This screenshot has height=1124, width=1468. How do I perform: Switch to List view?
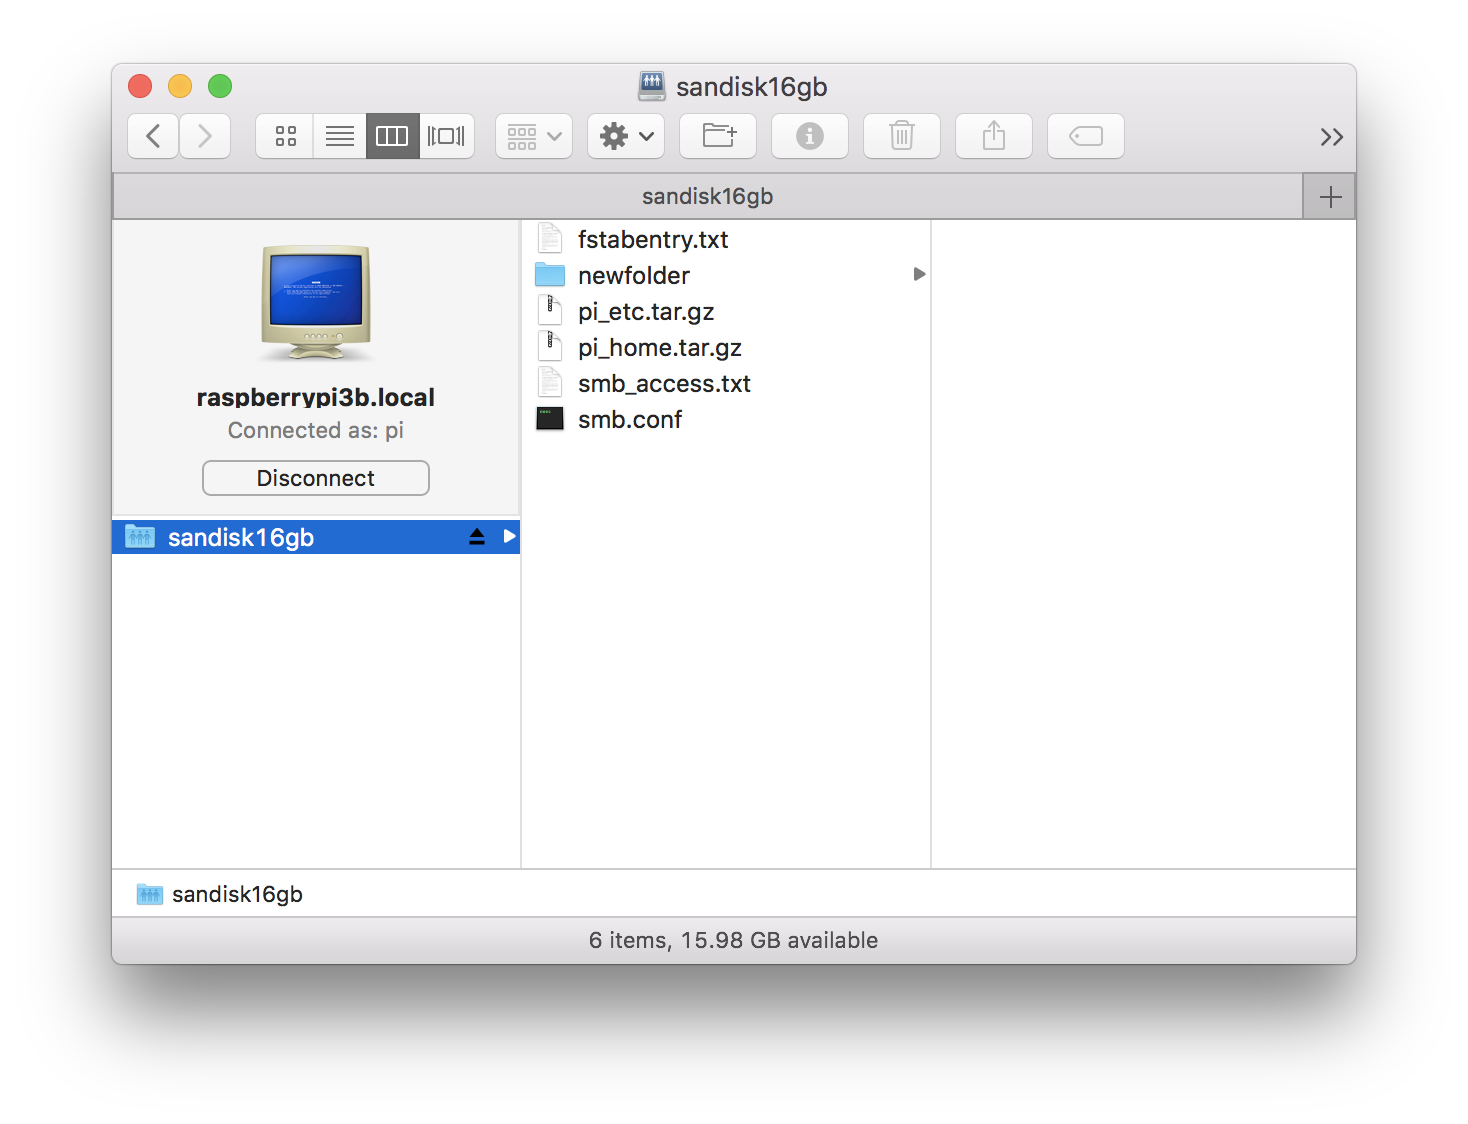click(x=339, y=136)
